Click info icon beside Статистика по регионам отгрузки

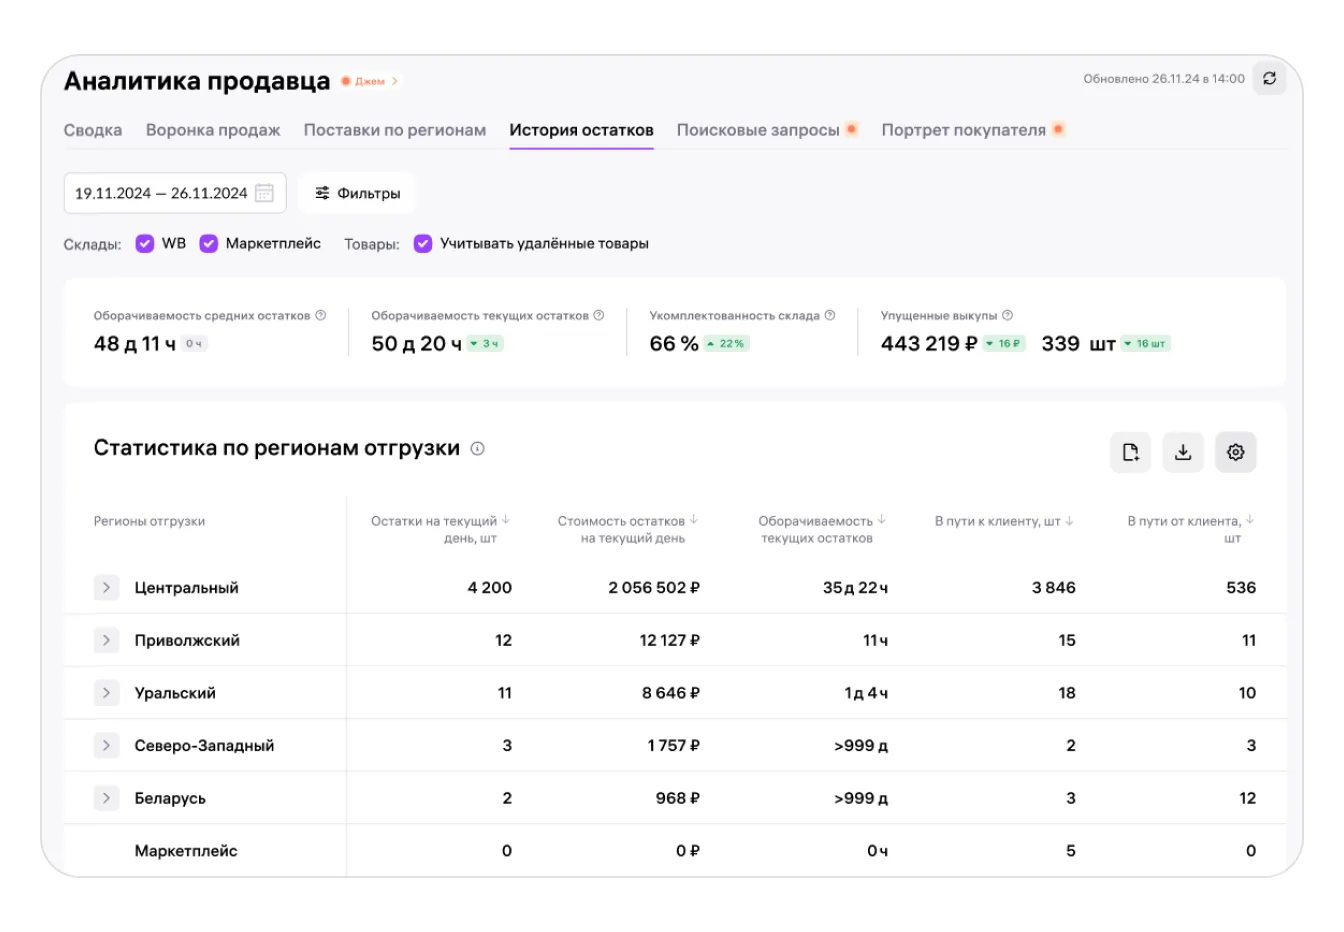478,449
